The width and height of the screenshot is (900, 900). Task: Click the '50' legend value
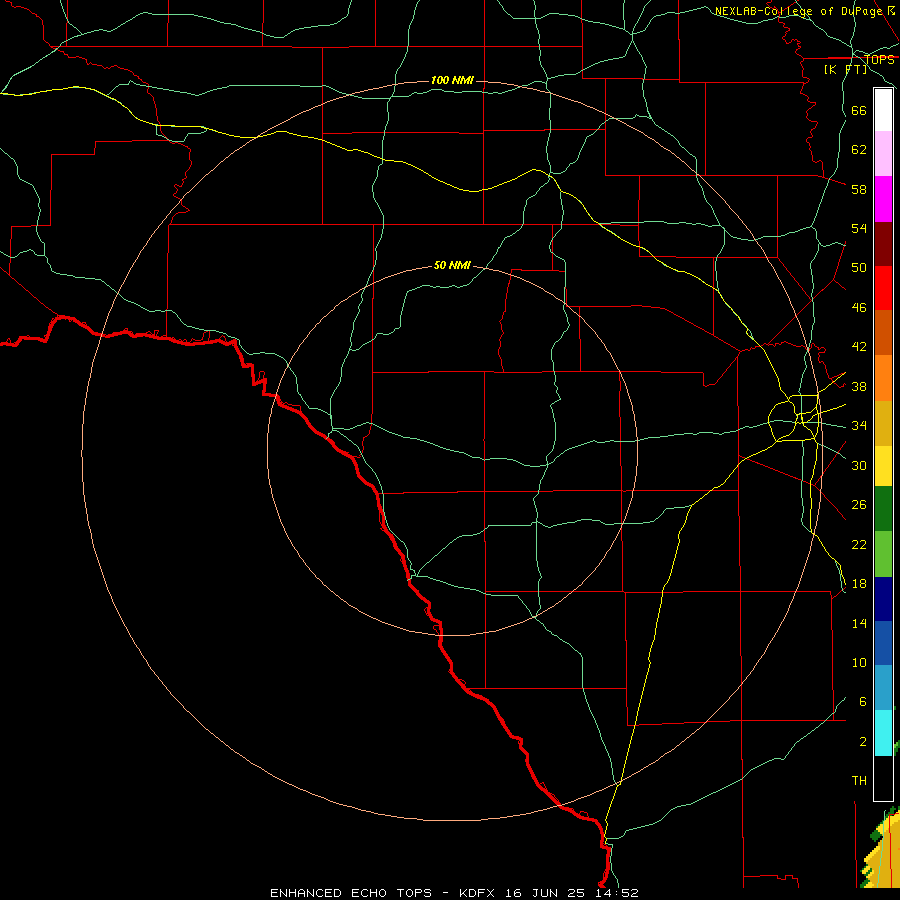pos(859,267)
